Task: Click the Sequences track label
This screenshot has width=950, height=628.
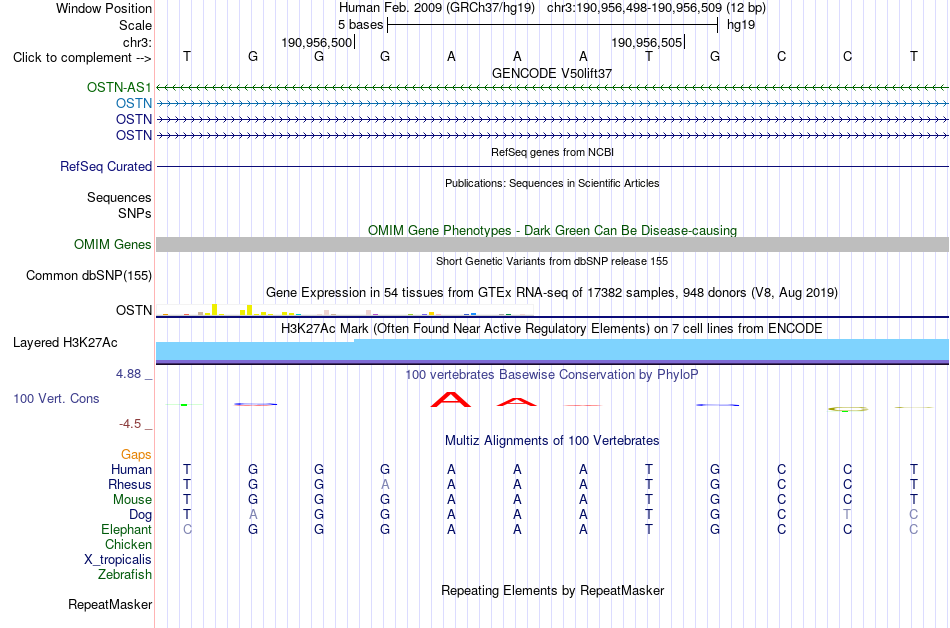Action: coord(119,197)
